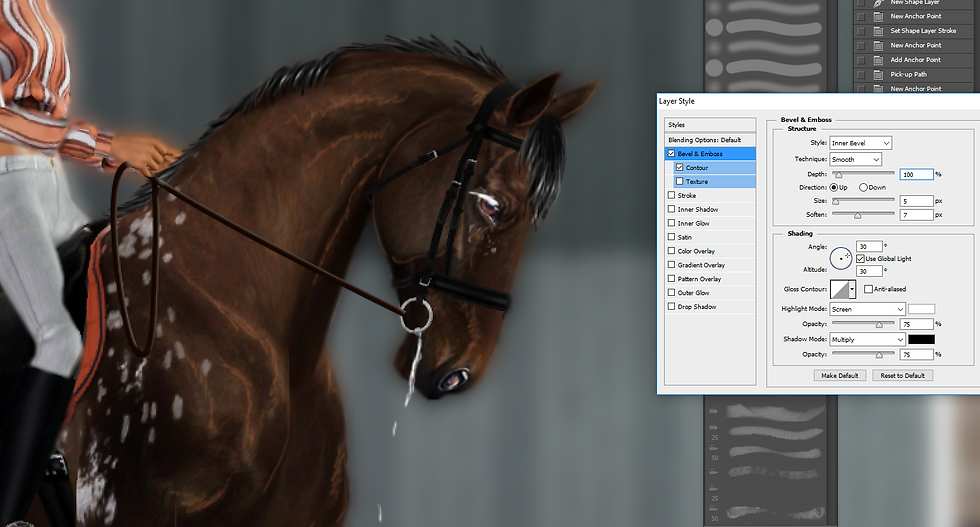Screen dimensions: 980x527
Task: Select the Contour sub-effect row
Action: 714,168
